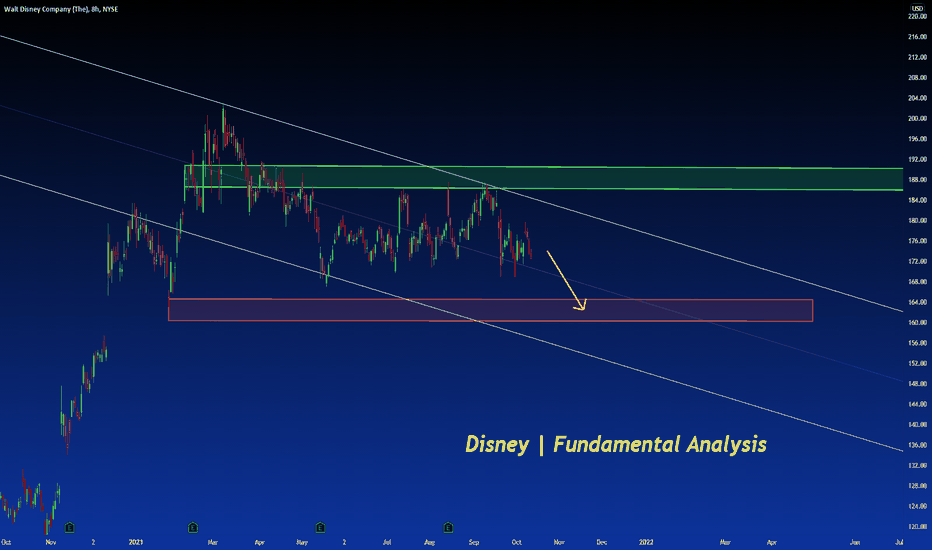Open the earnings marker near Nov 2020
This screenshot has width=932, height=550.
(70, 527)
